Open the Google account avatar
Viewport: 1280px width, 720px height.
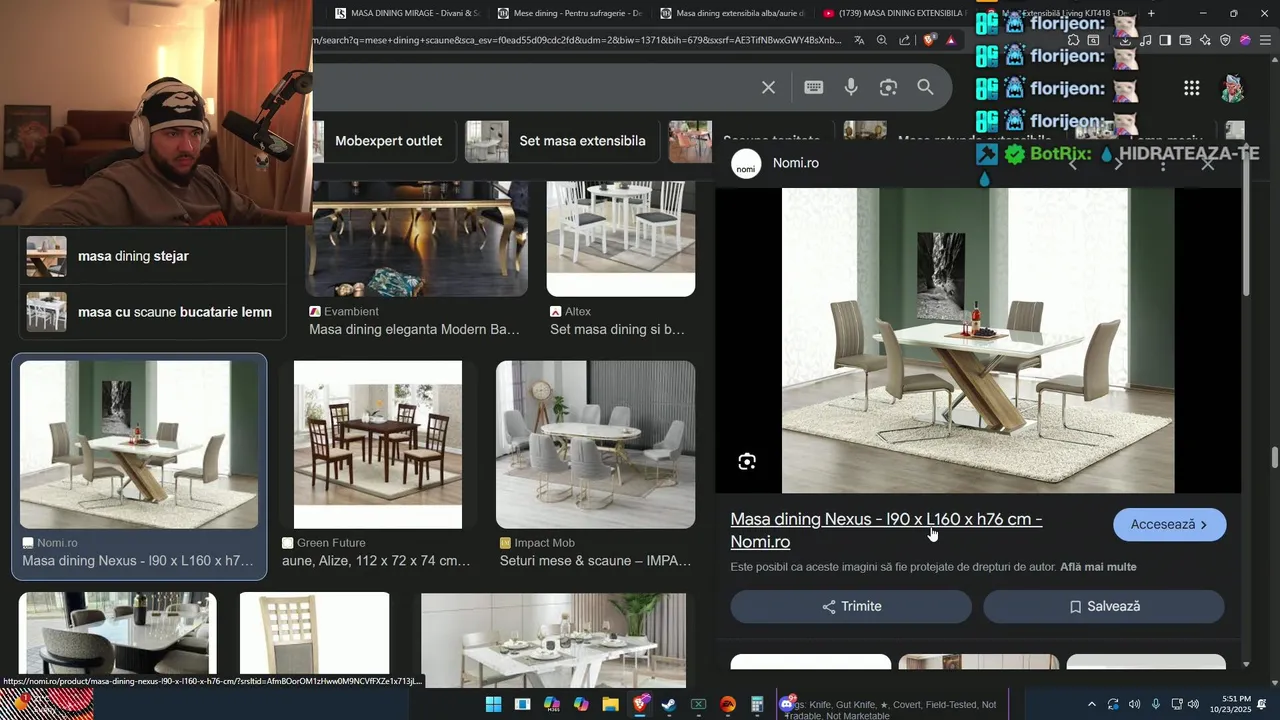point(1233,88)
